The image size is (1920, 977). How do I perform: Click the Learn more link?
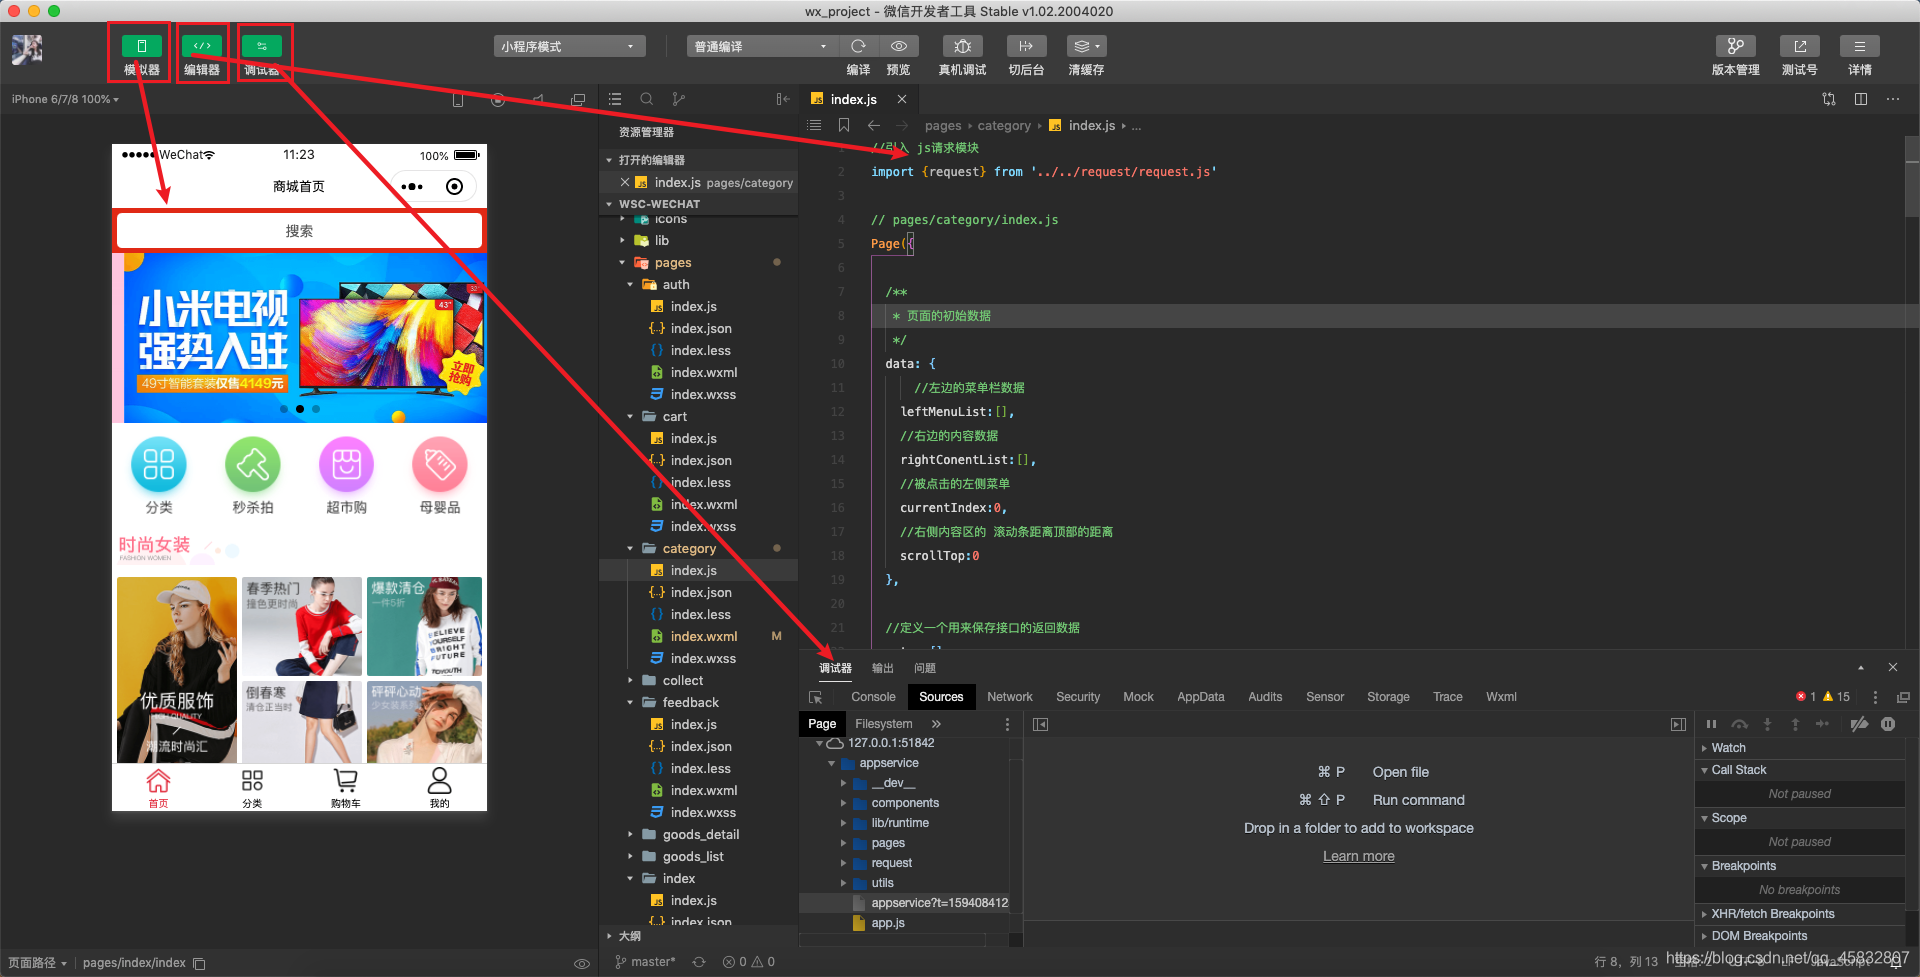point(1358,856)
